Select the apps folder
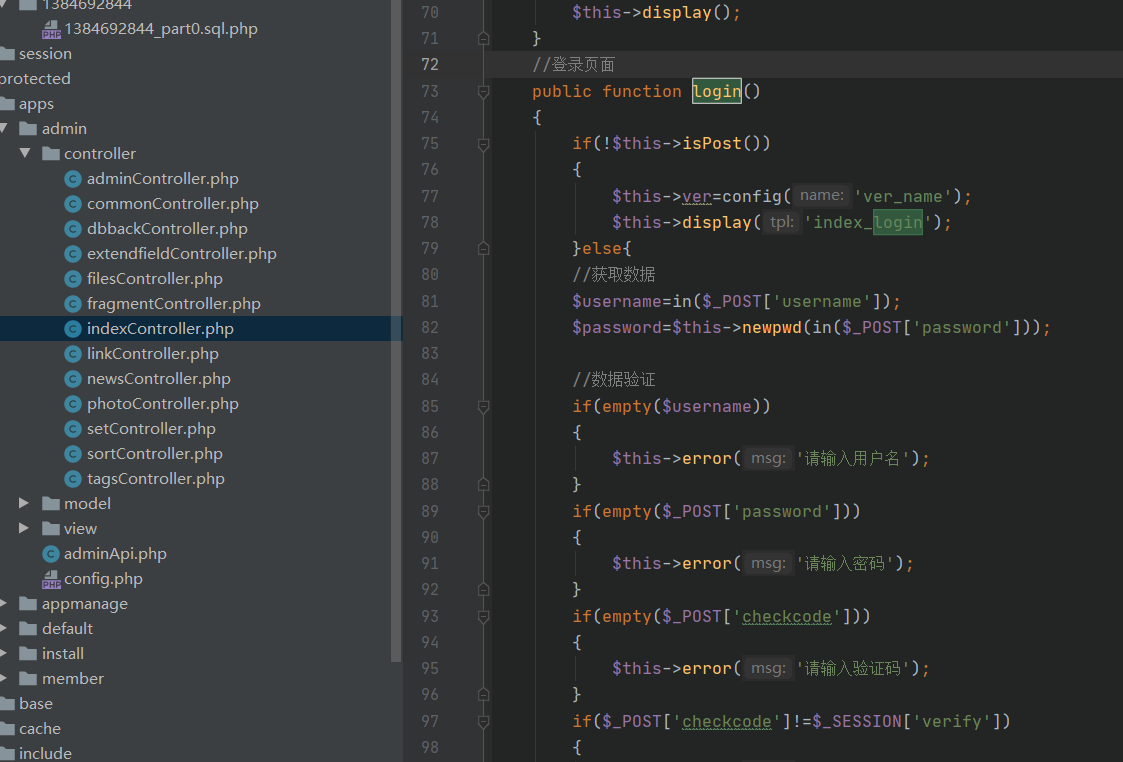The width and height of the screenshot is (1123, 762). click(x=36, y=104)
